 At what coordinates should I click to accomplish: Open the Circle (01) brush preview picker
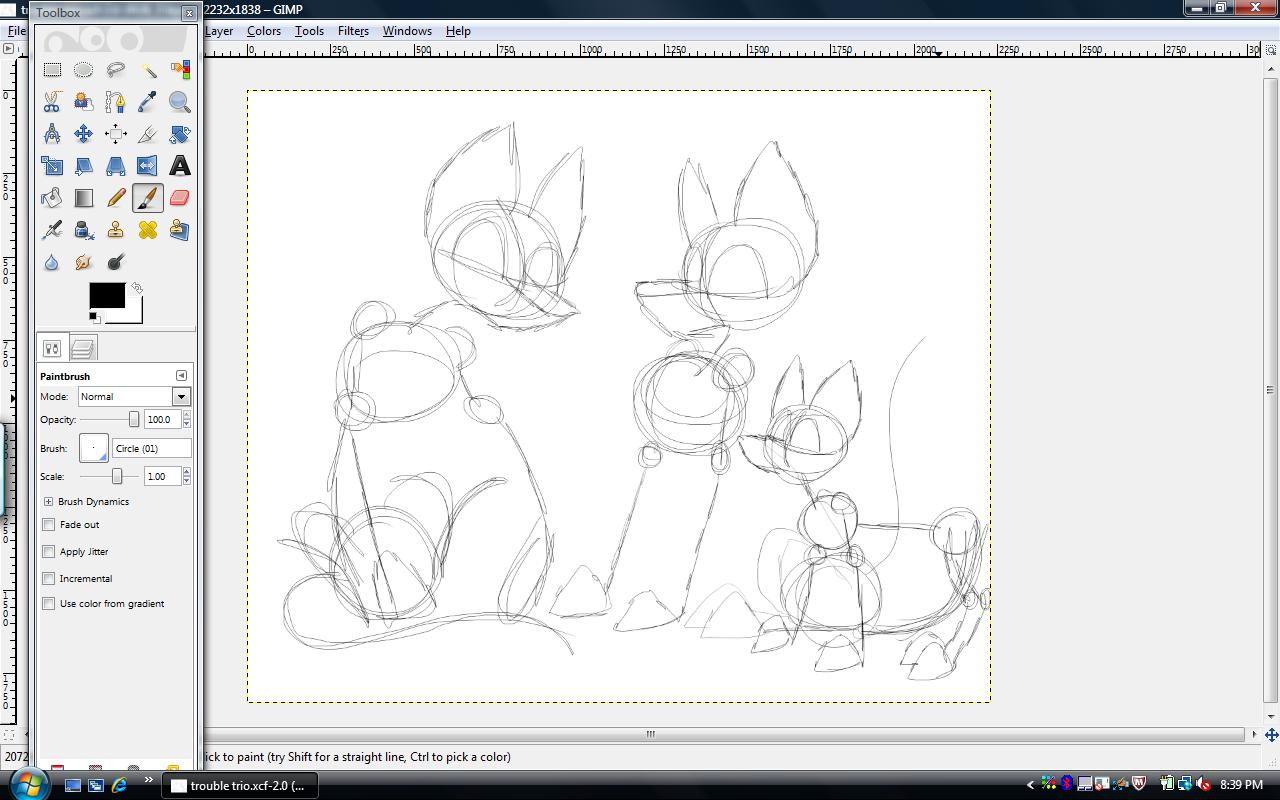[93, 448]
